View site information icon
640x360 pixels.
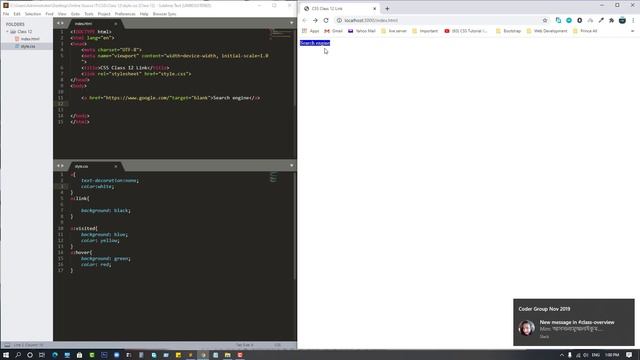pyautogui.click(x=339, y=20)
